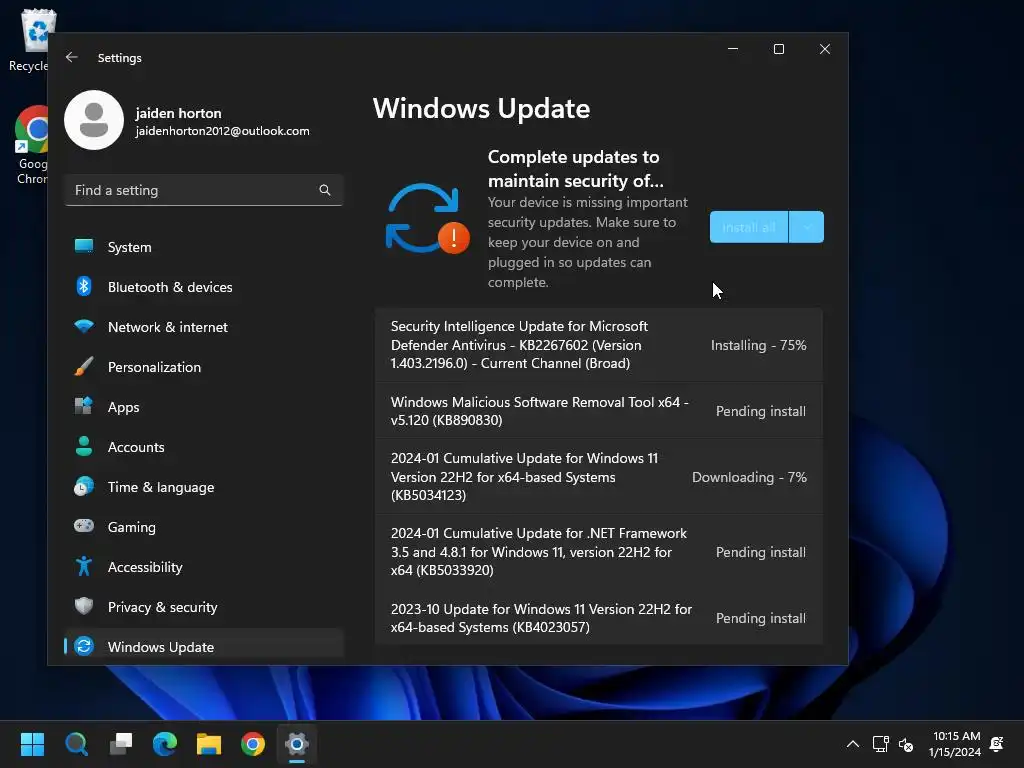Click the Privacy & security shield icon
Screen dimensions: 1024x768
coord(84,606)
